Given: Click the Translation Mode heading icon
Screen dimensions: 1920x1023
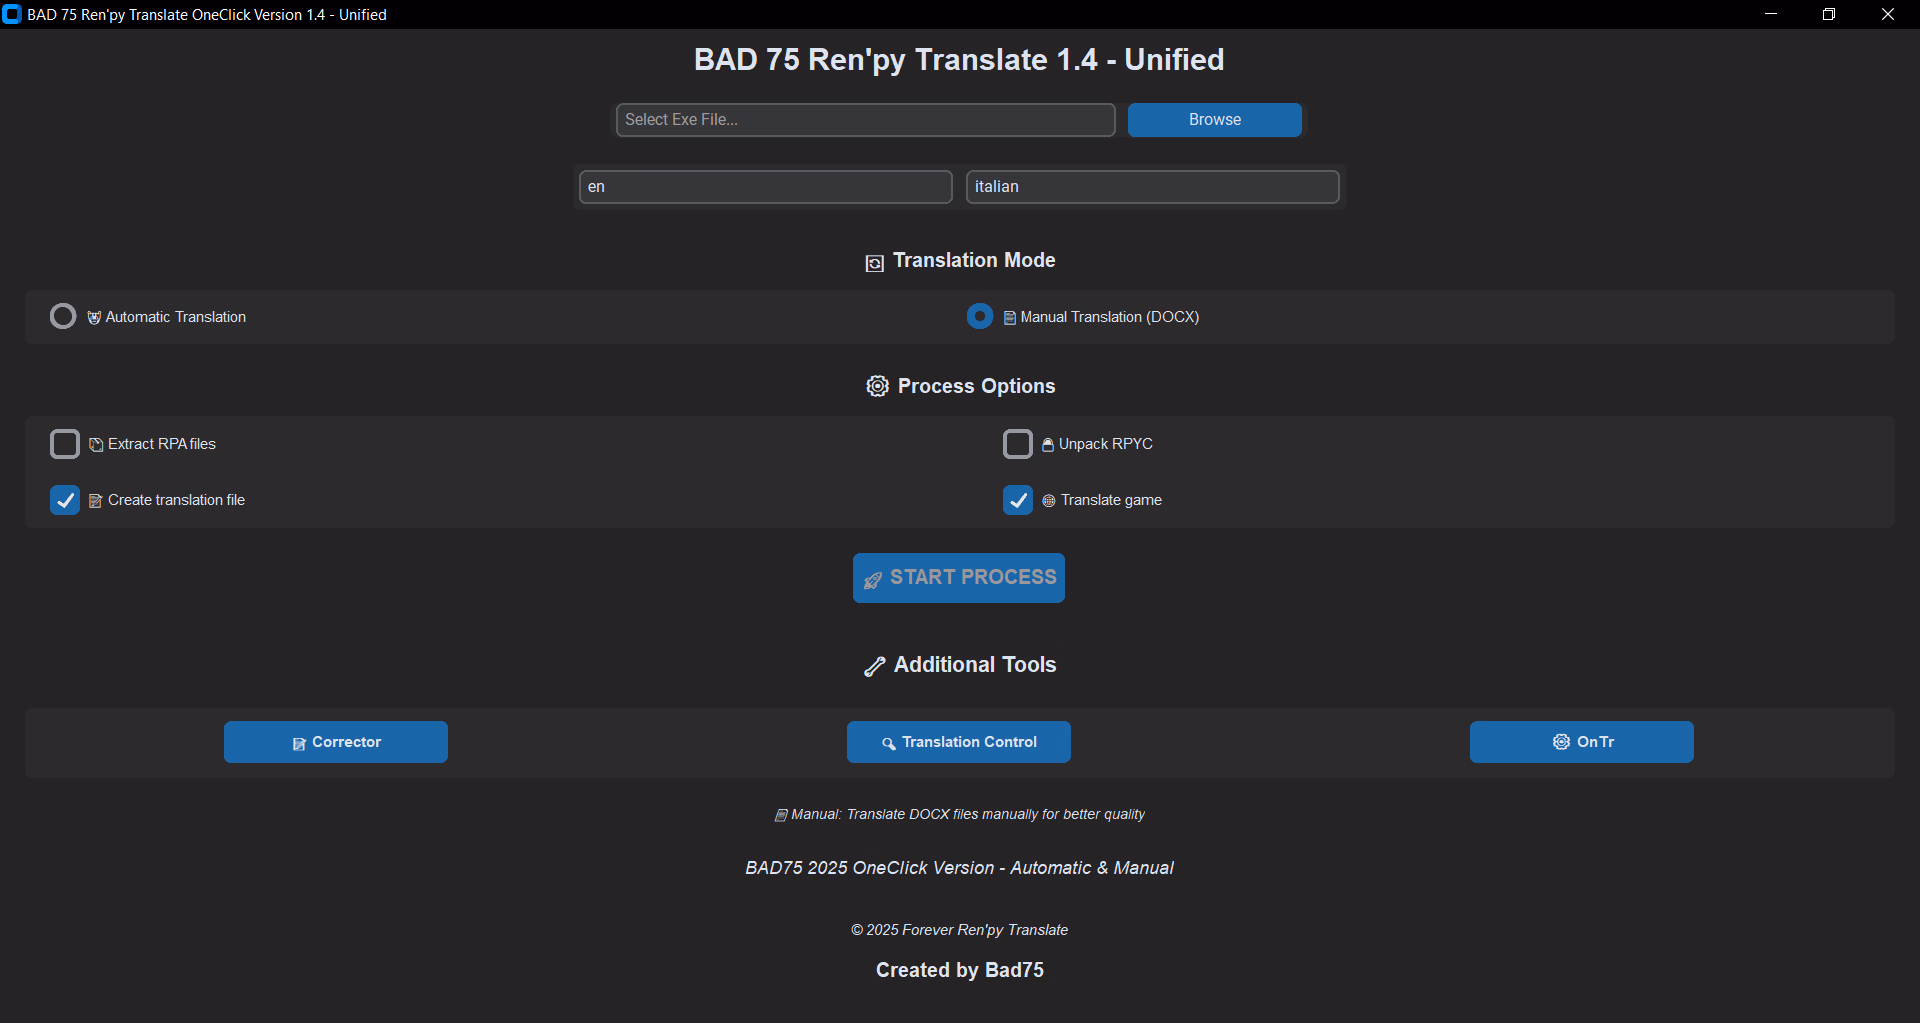Looking at the screenshot, I should 874,262.
